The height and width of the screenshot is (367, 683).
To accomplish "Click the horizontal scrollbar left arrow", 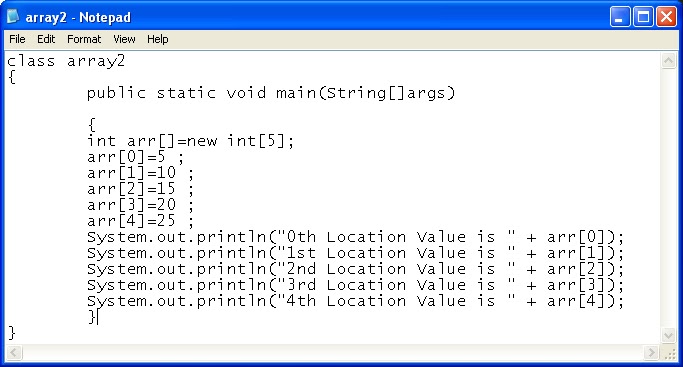I will point(14,352).
